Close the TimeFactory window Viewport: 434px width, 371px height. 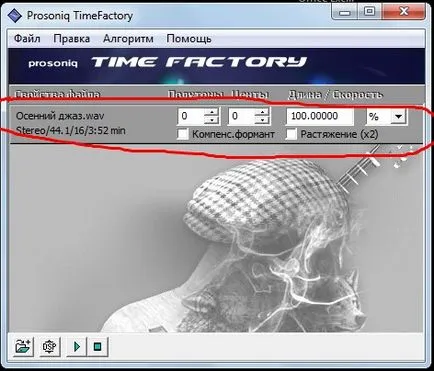click(403, 12)
